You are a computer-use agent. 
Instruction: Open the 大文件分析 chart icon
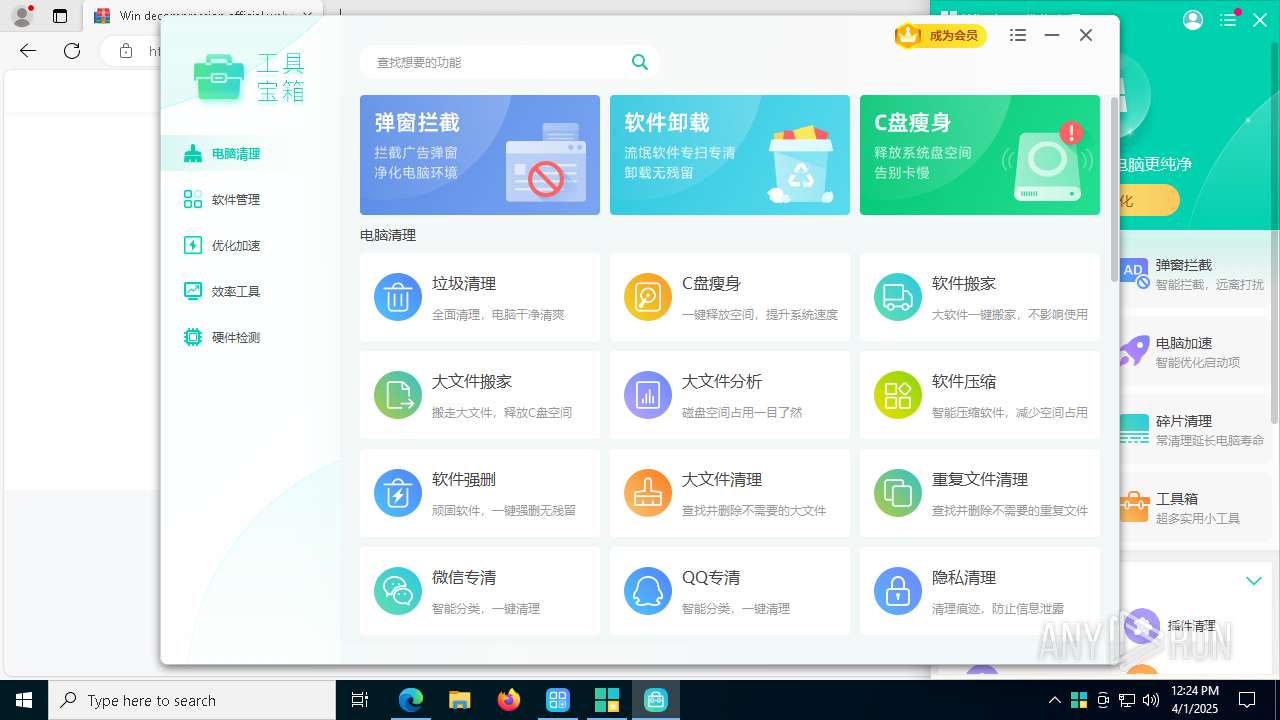tap(648, 395)
